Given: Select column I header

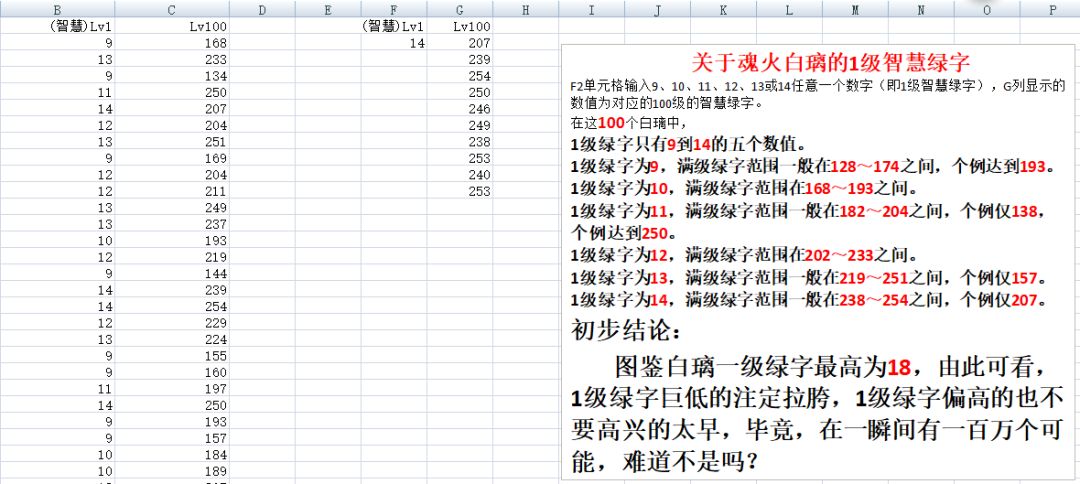Looking at the screenshot, I should [x=591, y=9].
